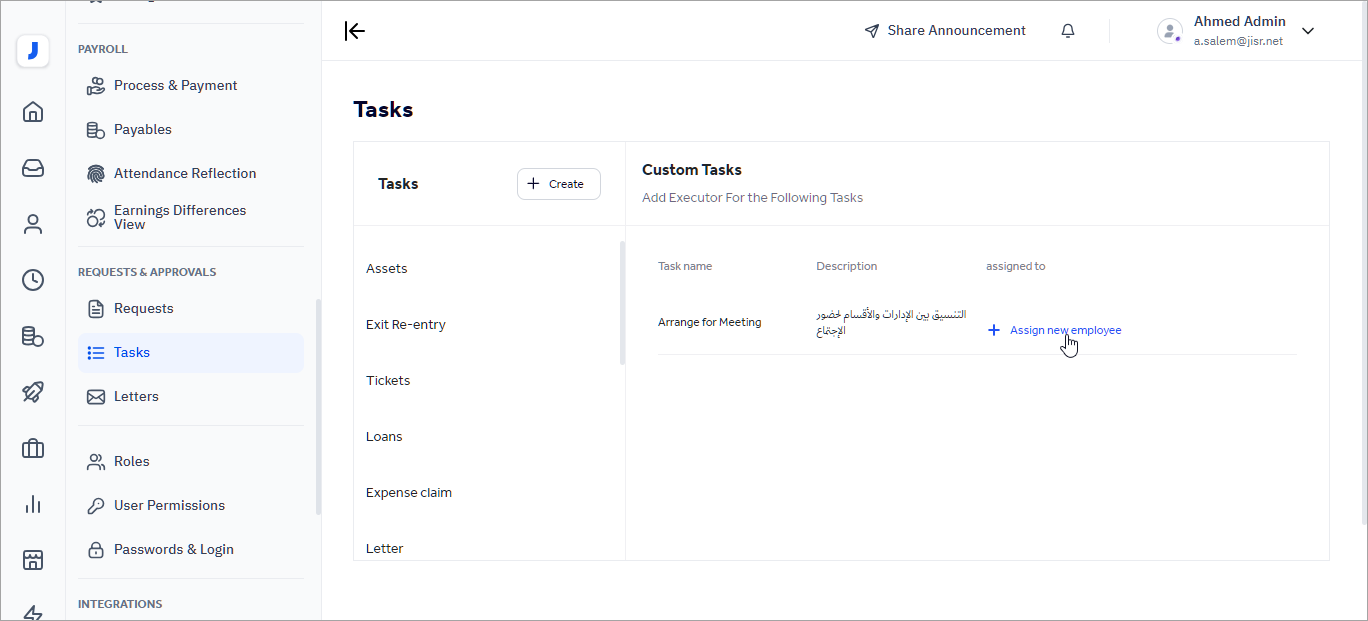This screenshot has width=1368, height=621.
Task: Open the employees person icon
Action: pyautogui.click(x=33, y=224)
